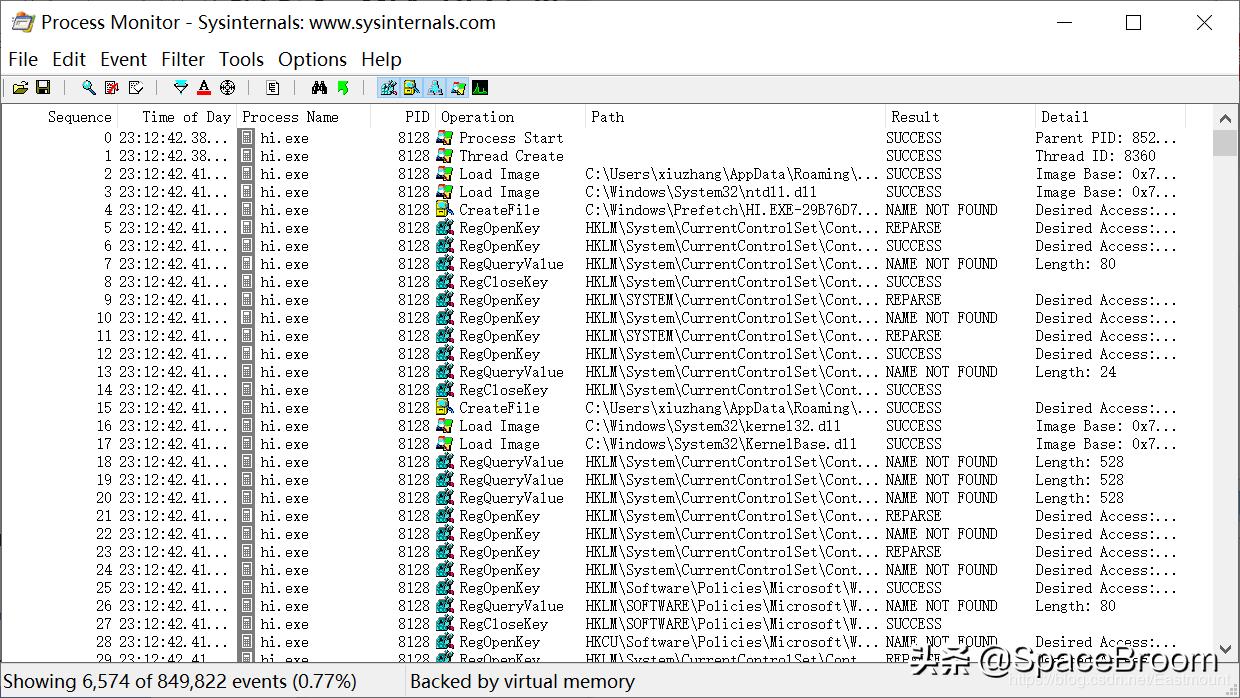Click the target crosshair Include Process icon
This screenshot has height=698, width=1240.
[x=228, y=88]
